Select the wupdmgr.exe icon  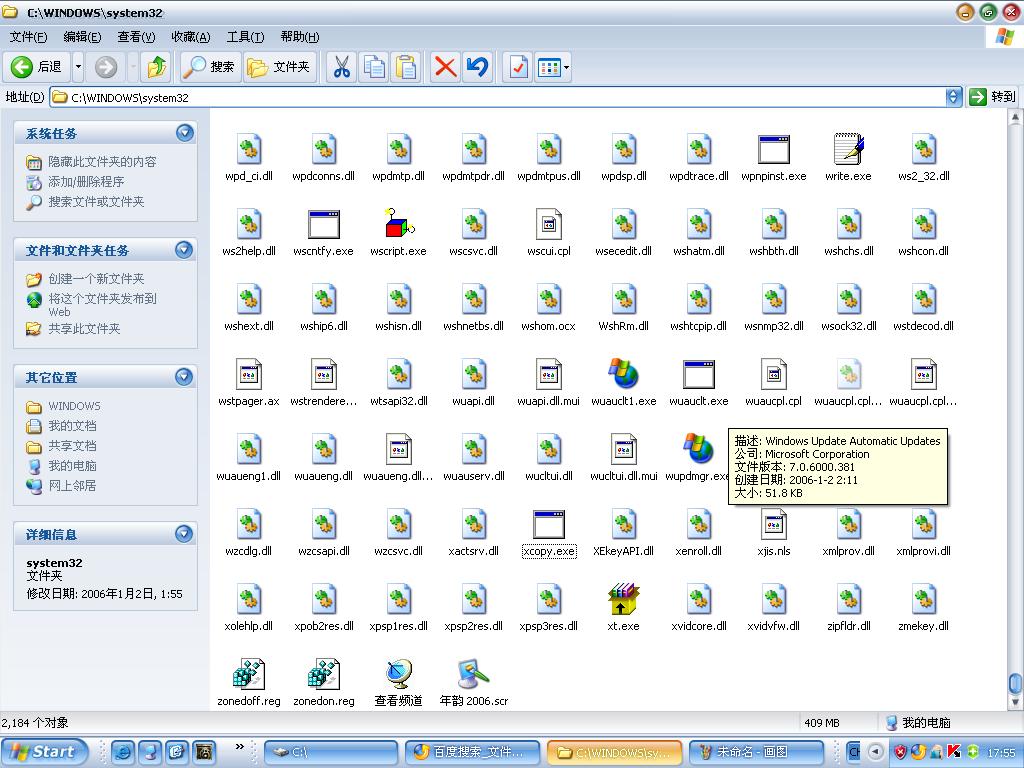698,449
